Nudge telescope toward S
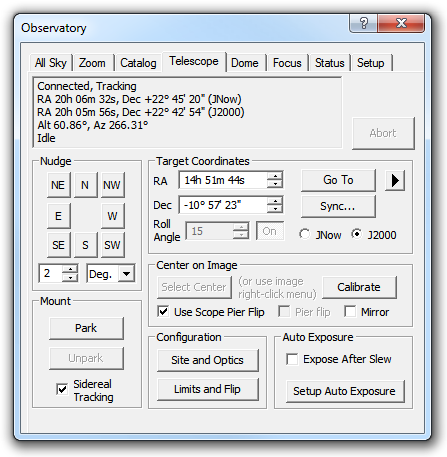 tap(85, 245)
